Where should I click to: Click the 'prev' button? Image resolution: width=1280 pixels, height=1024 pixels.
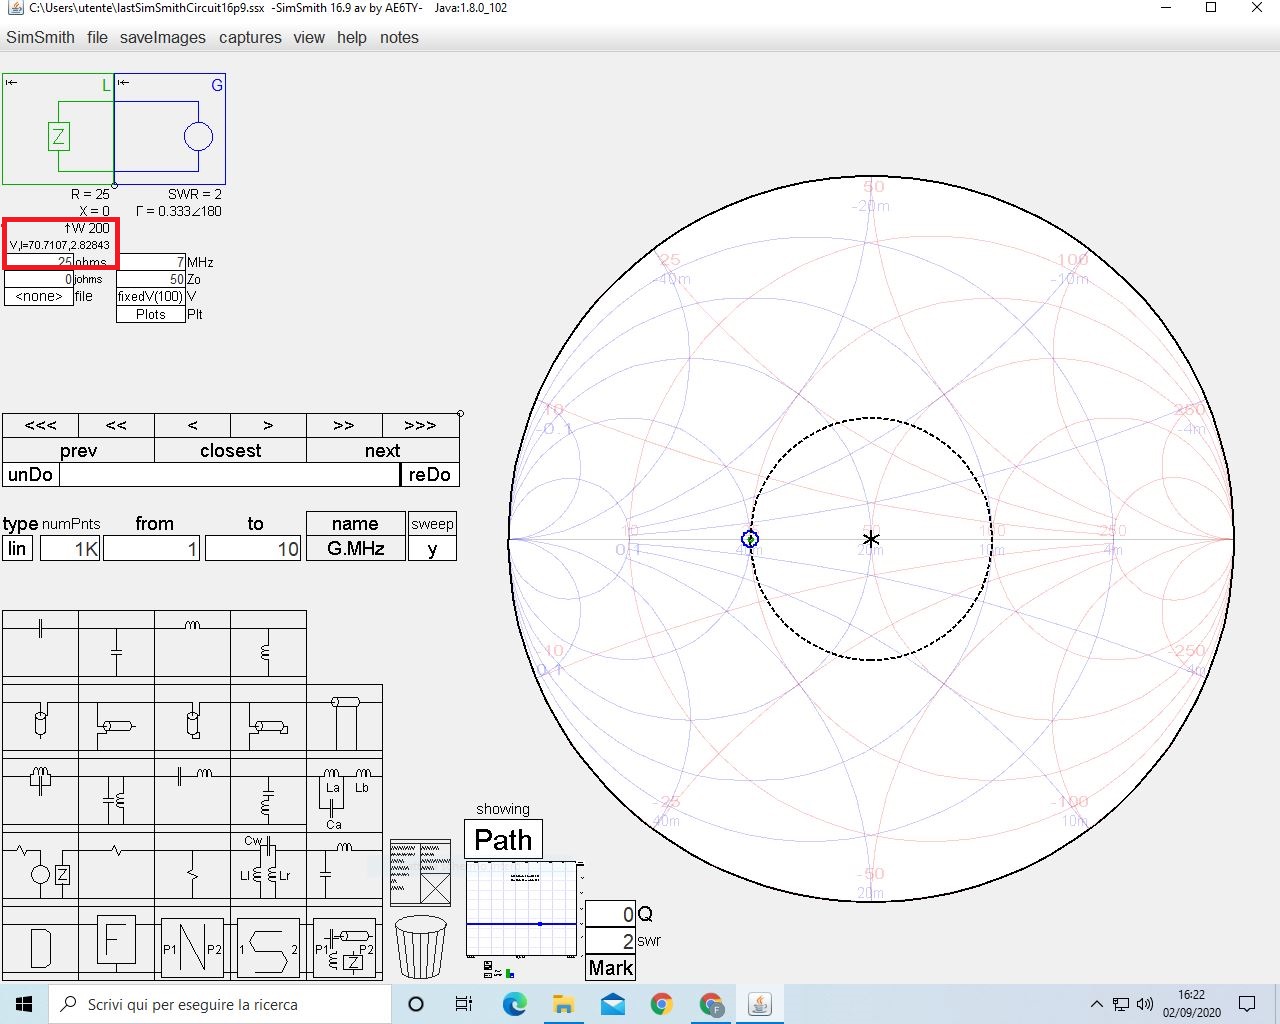[78, 450]
